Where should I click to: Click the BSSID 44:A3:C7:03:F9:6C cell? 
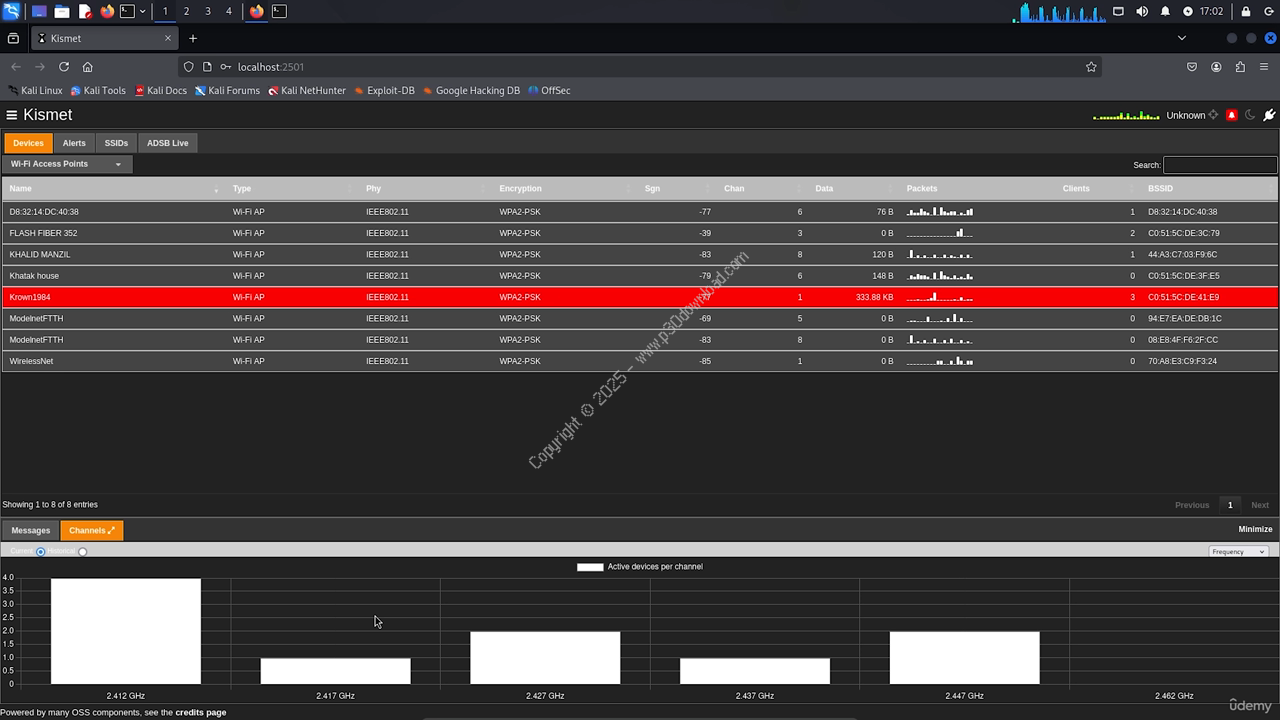1183,254
